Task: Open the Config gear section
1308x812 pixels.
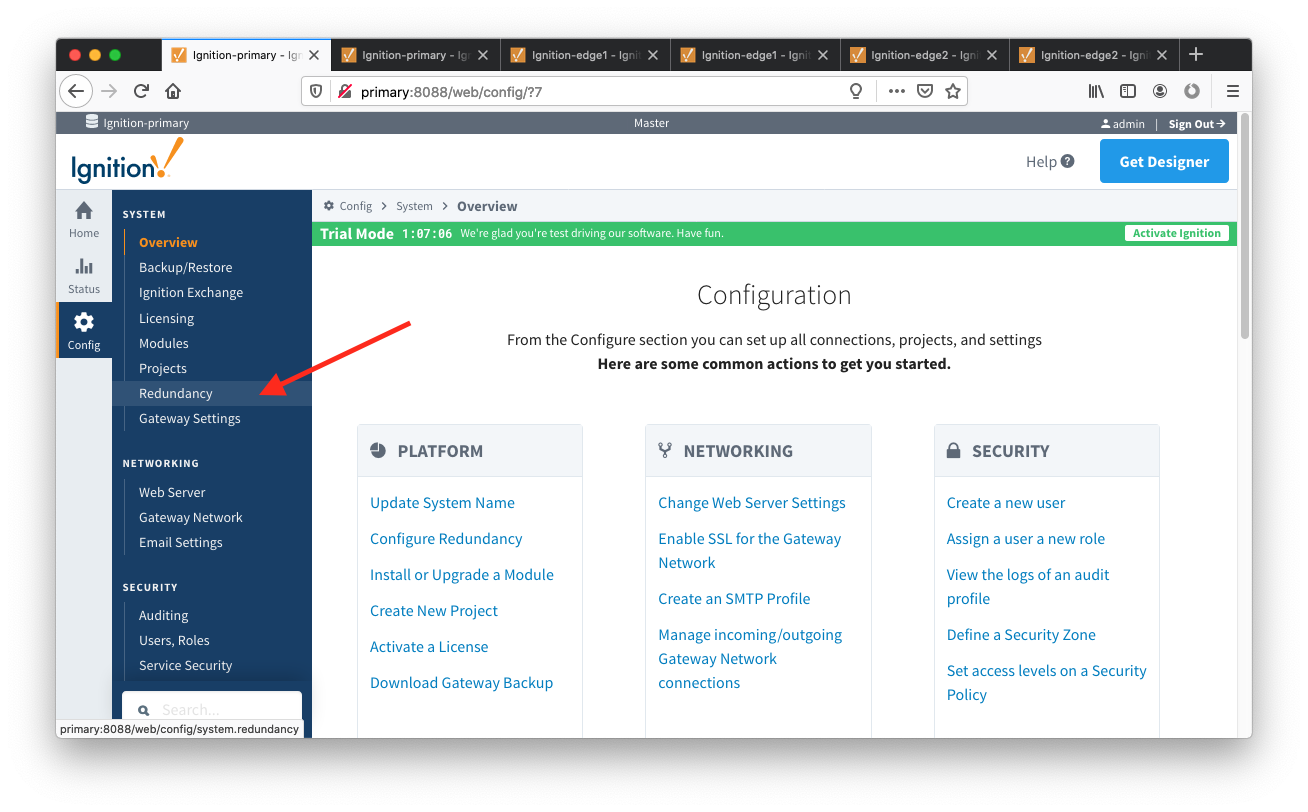Action: [84, 331]
